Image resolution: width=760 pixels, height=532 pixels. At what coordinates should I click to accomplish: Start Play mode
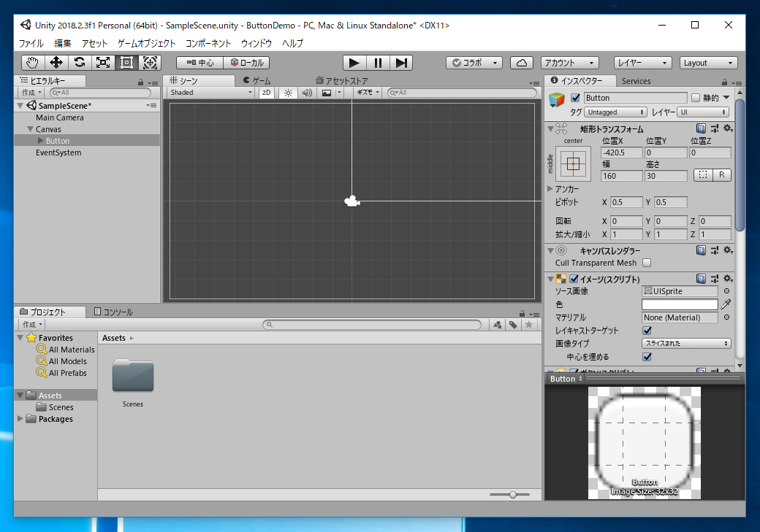coord(354,63)
